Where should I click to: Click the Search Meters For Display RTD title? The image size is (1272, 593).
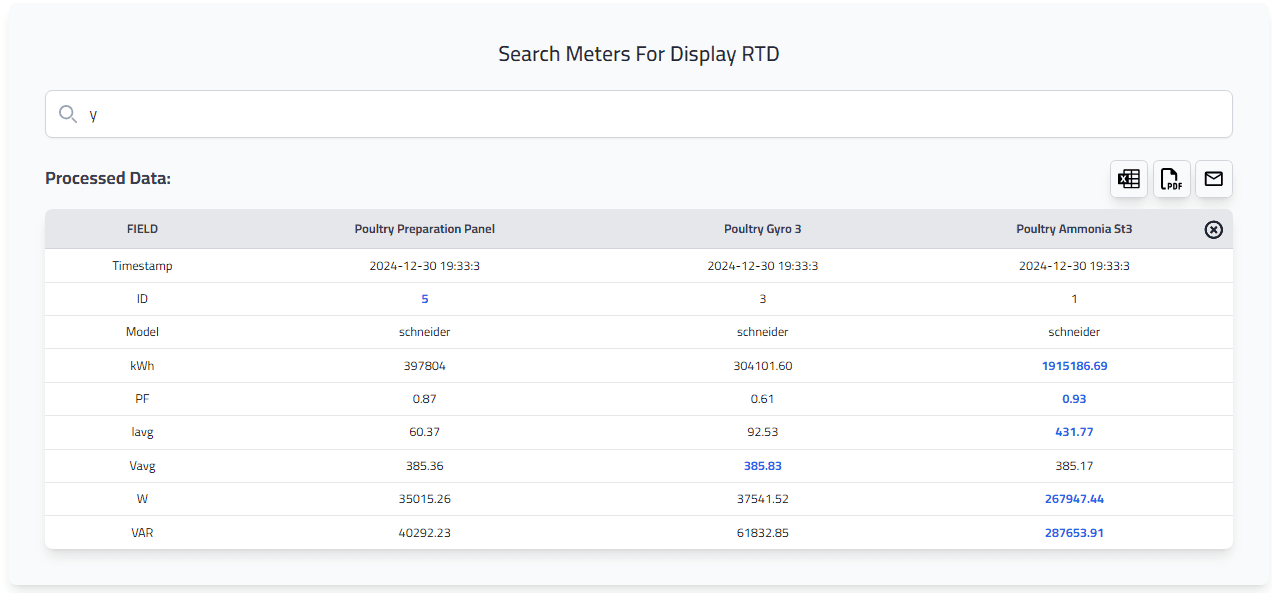pyautogui.click(x=639, y=54)
